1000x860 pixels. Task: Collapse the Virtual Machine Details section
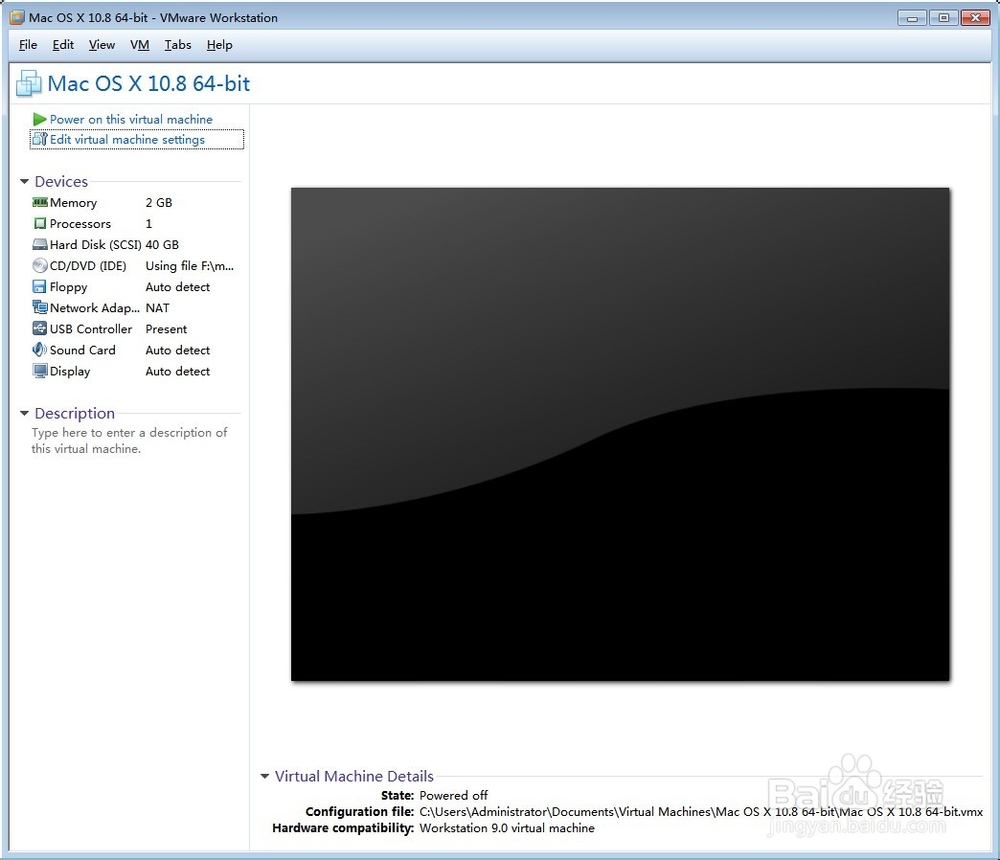(265, 776)
